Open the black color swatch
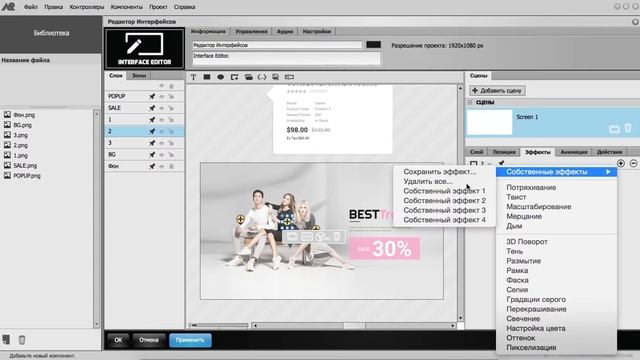 (x=373, y=44)
